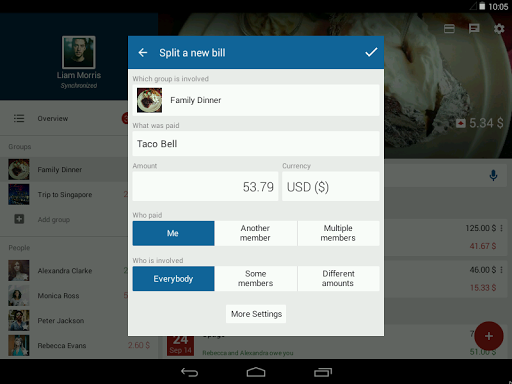Image resolution: width=512 pixels, height=384 pixels.
Task: Tap the credit card icon in header
Action: click(449, 29)
